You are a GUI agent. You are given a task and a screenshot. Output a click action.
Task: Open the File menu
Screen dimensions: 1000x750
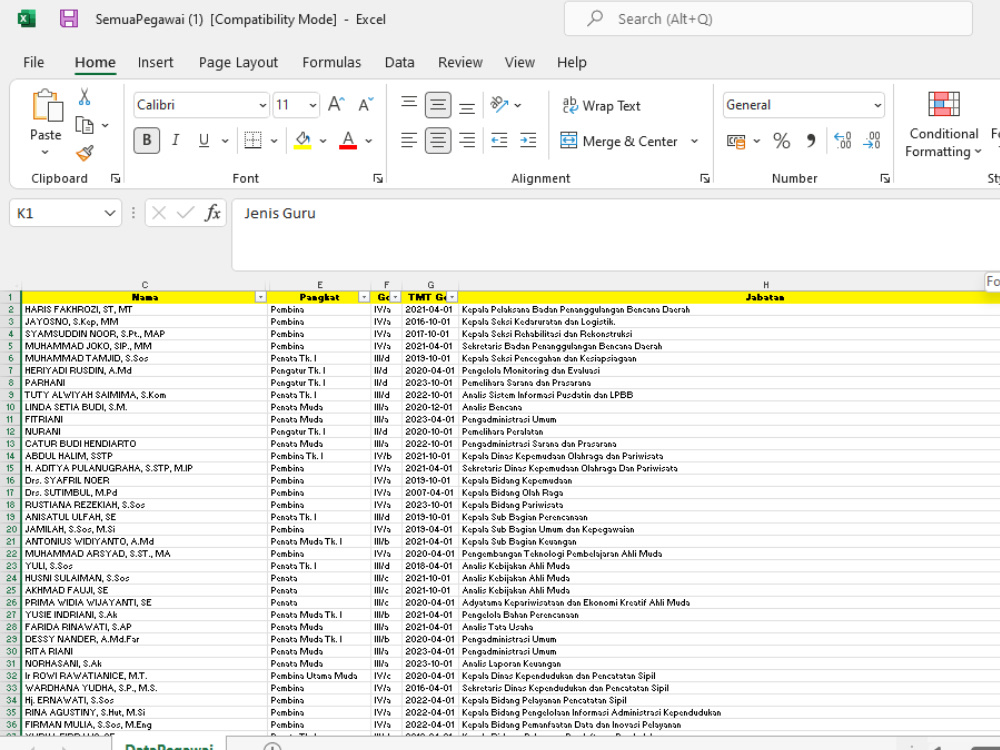click(x=33, y=62)
